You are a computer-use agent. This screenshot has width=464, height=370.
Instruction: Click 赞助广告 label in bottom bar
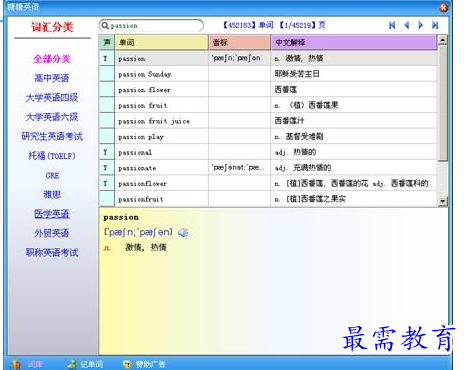pos(150,365)
